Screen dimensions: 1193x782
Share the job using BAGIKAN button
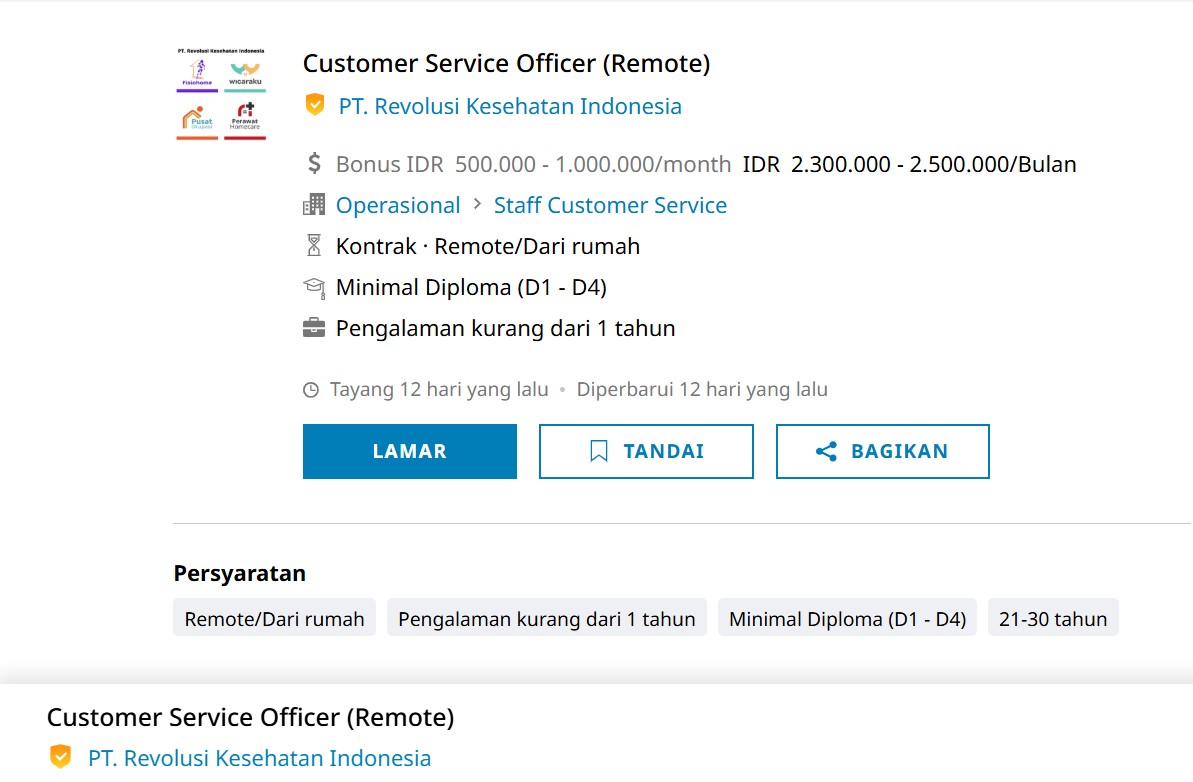tap(883, 451)
